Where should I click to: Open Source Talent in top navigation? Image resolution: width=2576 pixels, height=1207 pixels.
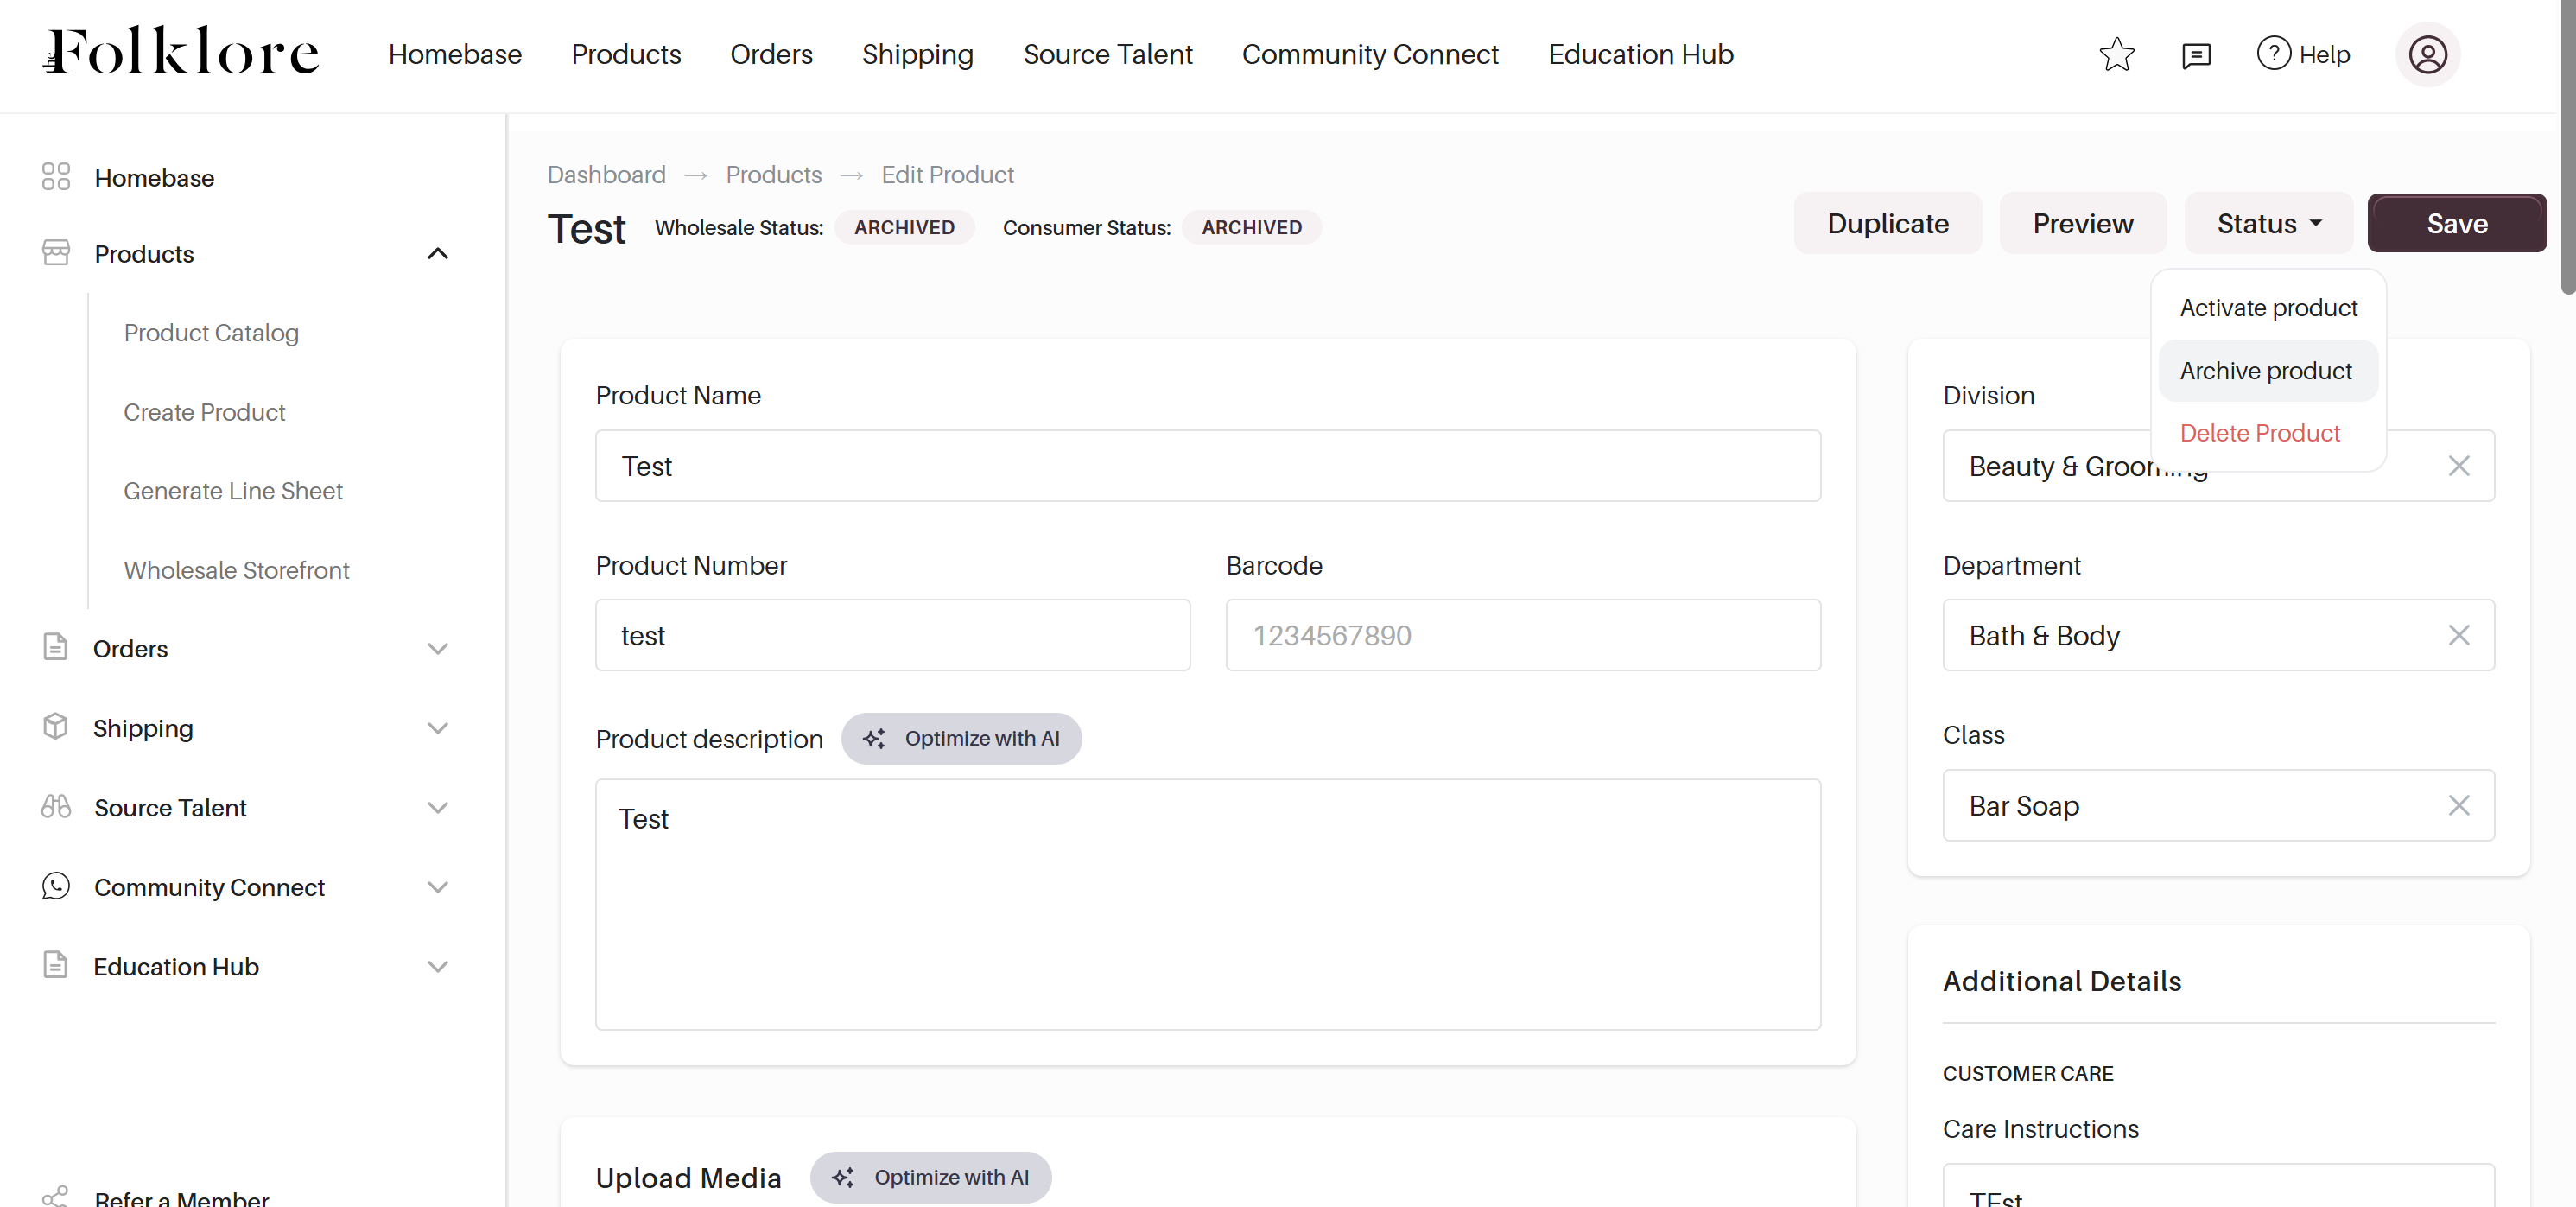point(1108,54)
